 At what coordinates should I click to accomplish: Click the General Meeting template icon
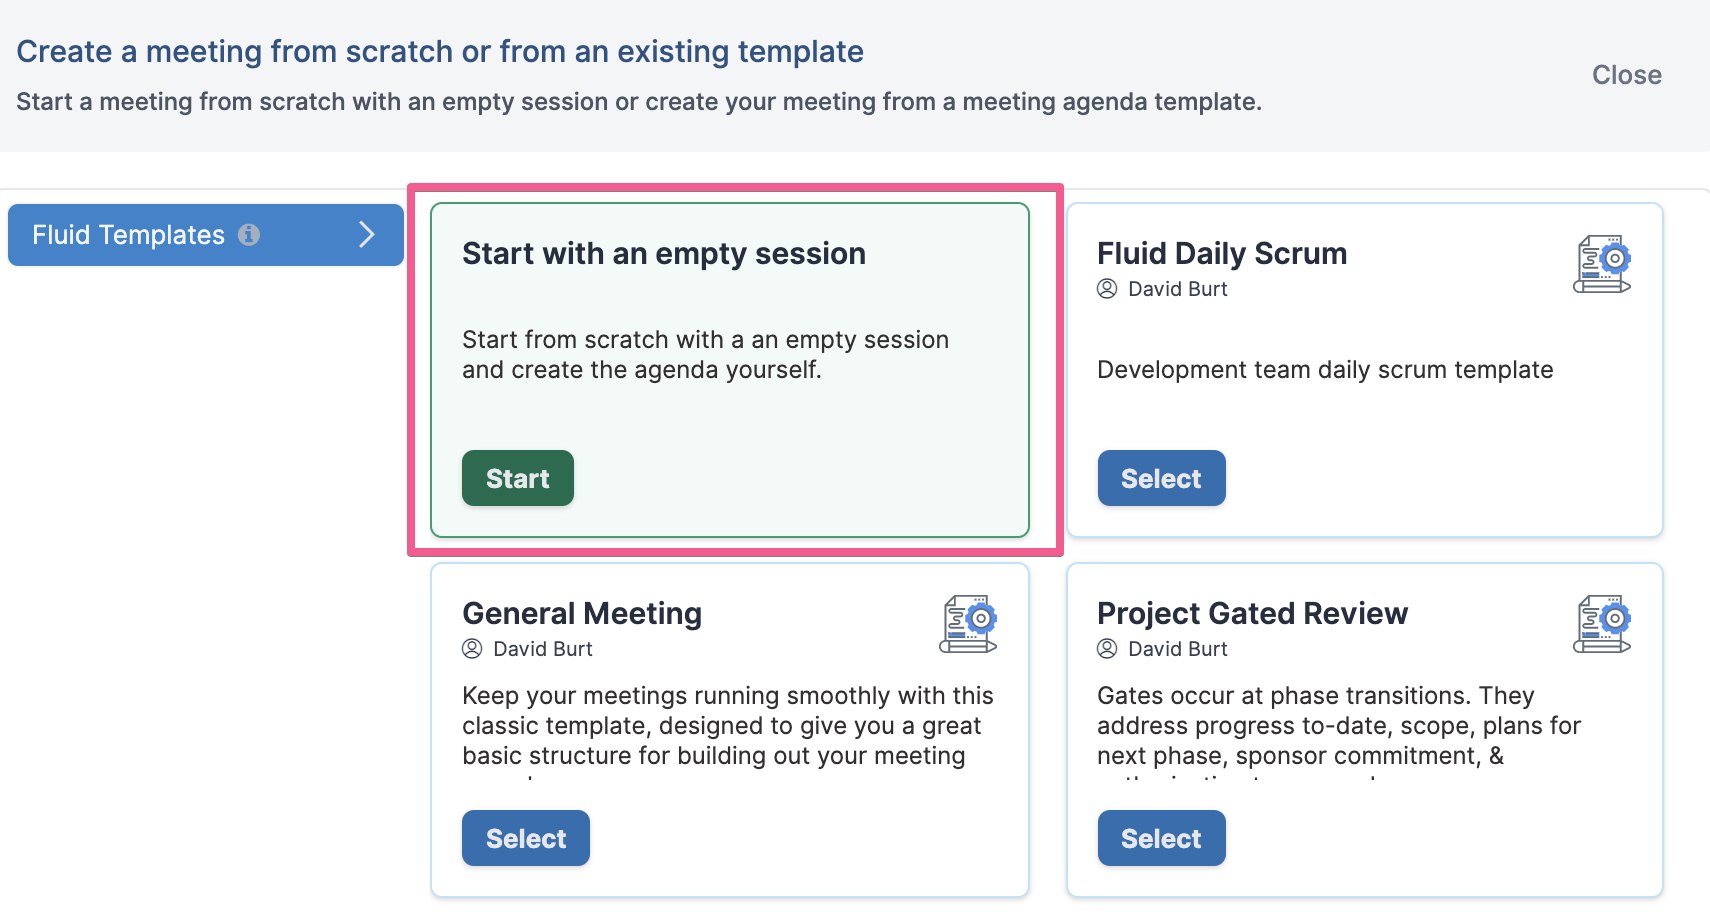point(968,624)
